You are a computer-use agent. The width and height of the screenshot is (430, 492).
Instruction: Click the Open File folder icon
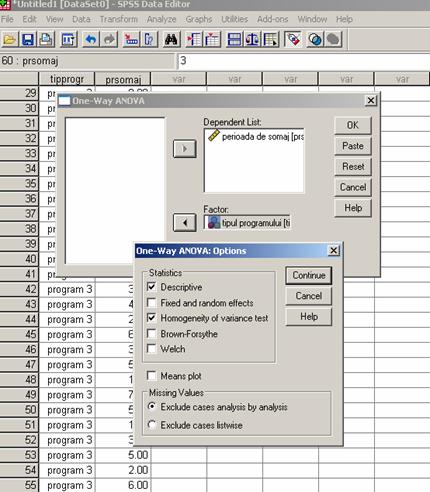10,40
